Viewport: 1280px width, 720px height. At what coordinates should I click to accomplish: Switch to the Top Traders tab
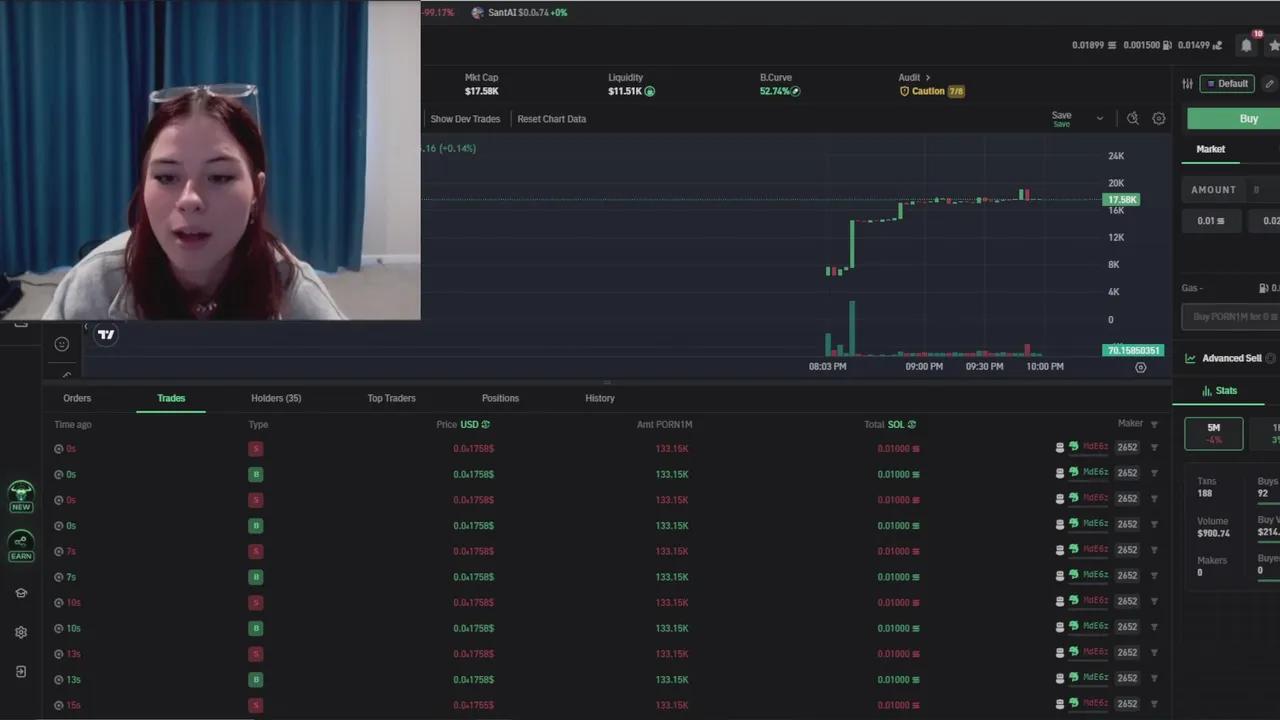[391, 398]
